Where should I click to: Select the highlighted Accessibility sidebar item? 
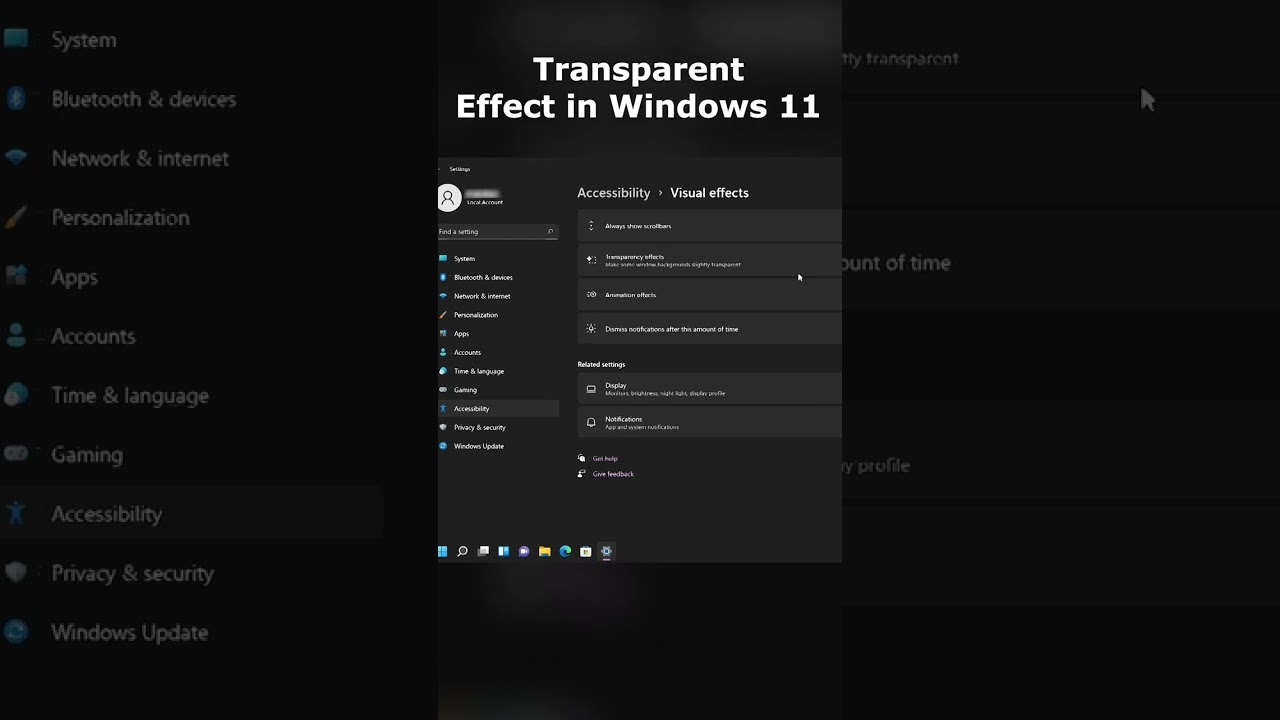[x=498, y=408]
